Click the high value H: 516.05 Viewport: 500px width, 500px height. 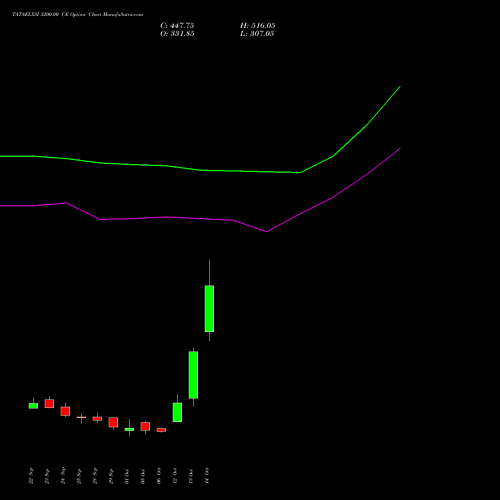258,26
